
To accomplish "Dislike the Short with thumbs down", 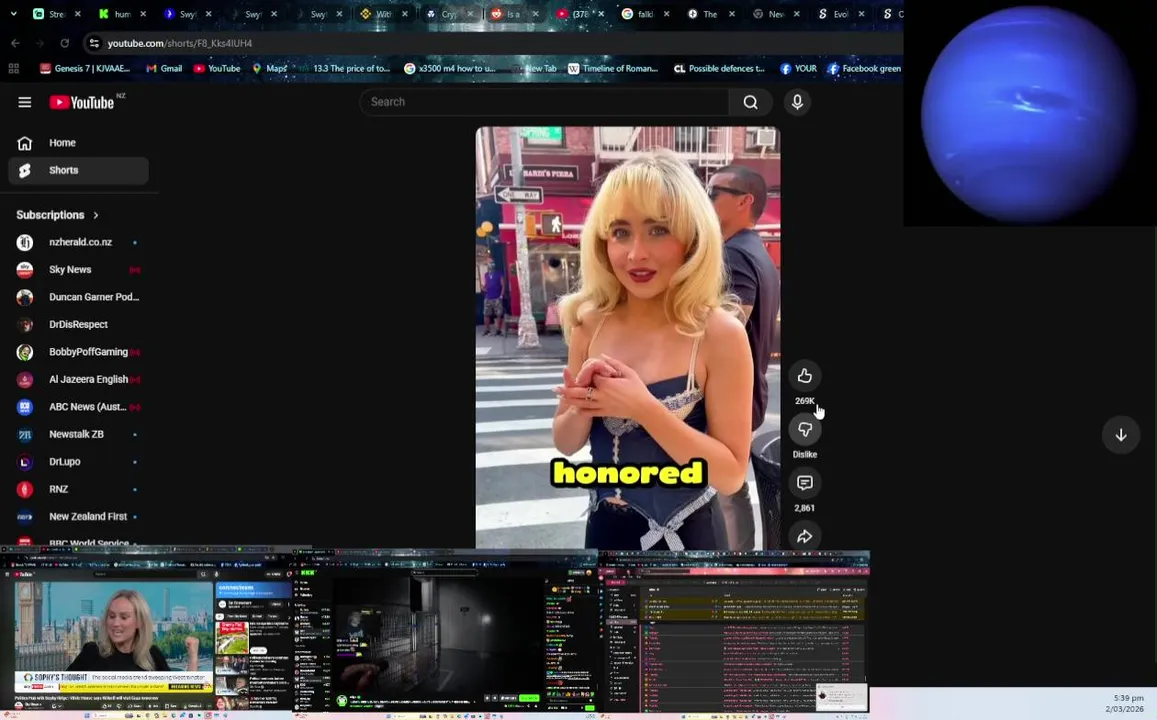I will [804, 429].
